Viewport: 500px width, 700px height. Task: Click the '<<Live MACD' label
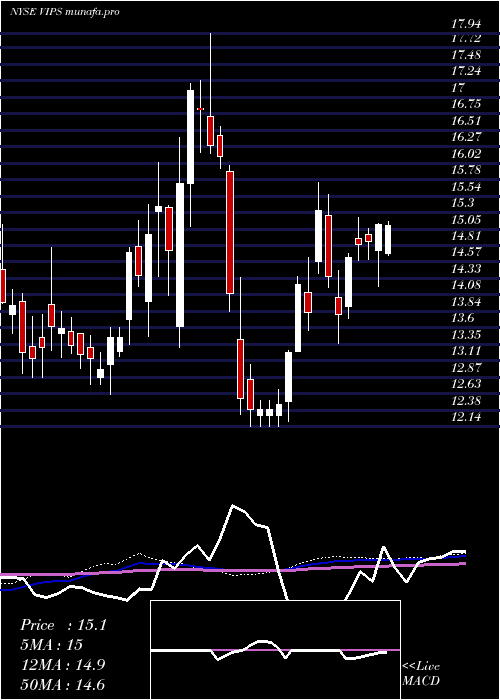[421, 674]
